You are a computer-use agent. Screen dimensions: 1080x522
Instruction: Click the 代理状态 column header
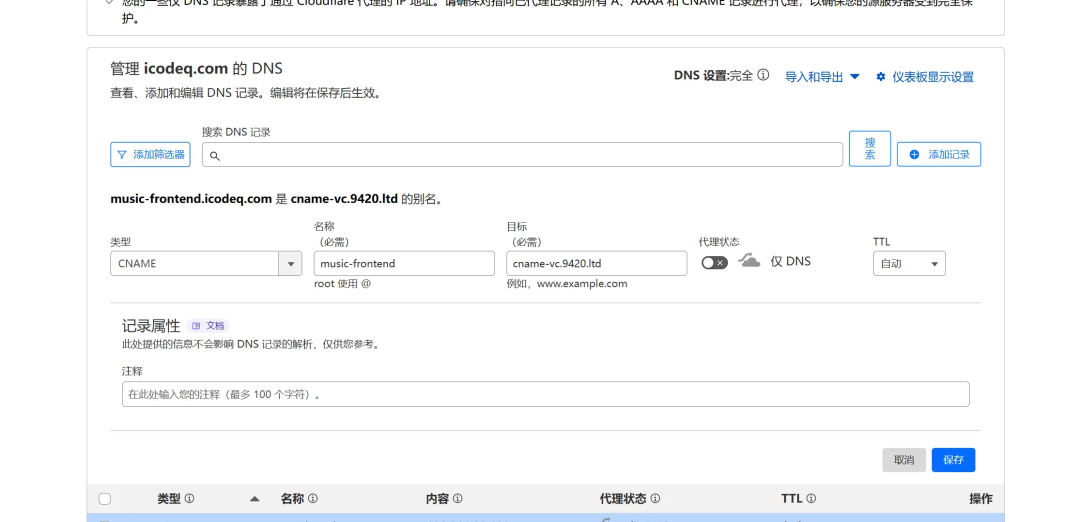[623, 499]
